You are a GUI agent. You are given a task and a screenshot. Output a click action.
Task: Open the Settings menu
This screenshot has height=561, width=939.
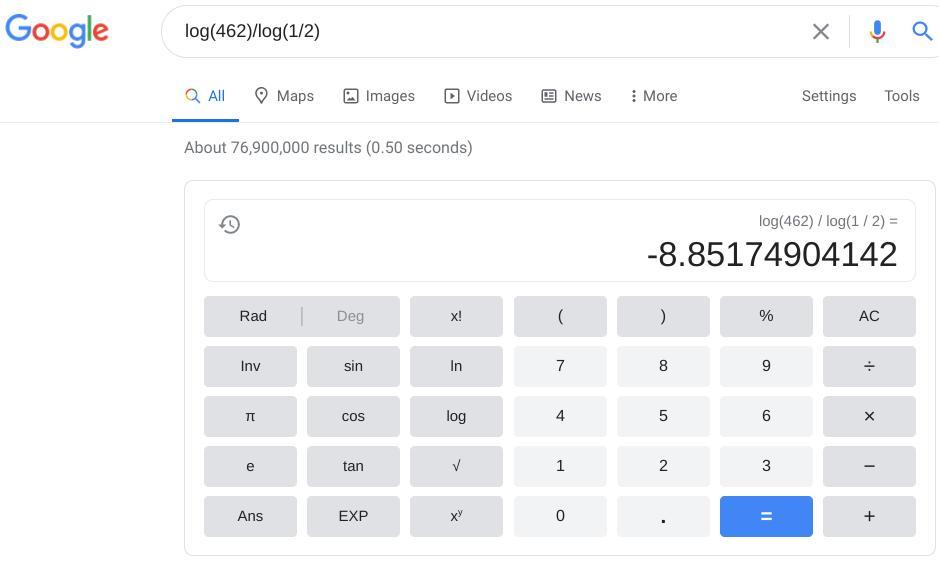[828, 96]
